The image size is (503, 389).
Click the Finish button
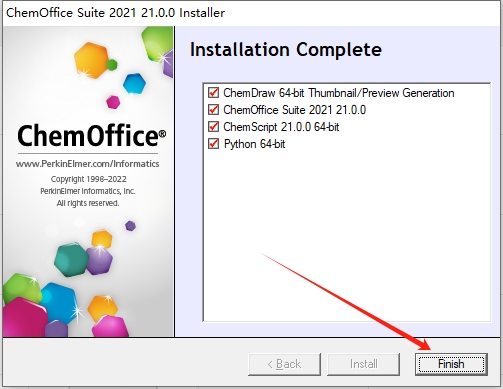coord(451,364)
